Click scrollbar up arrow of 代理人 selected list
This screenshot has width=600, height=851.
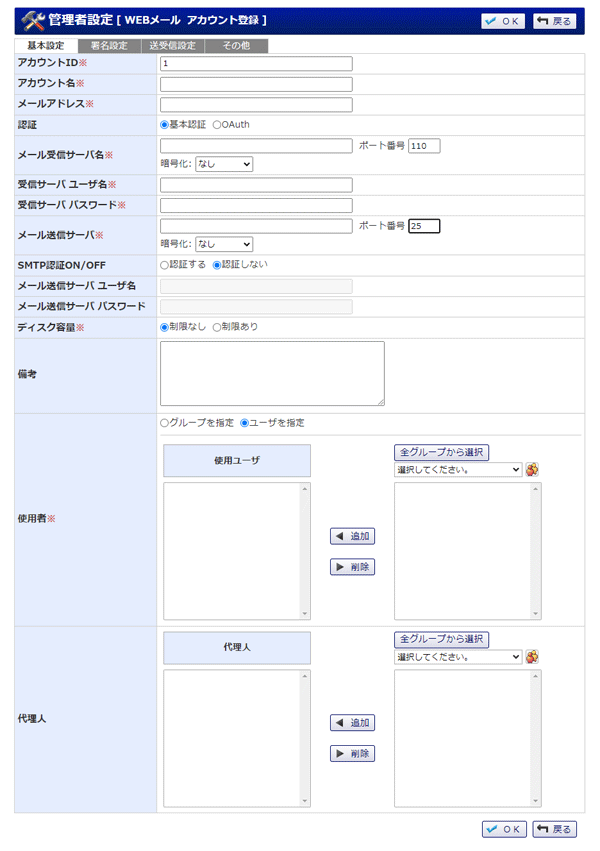(305, 676)
